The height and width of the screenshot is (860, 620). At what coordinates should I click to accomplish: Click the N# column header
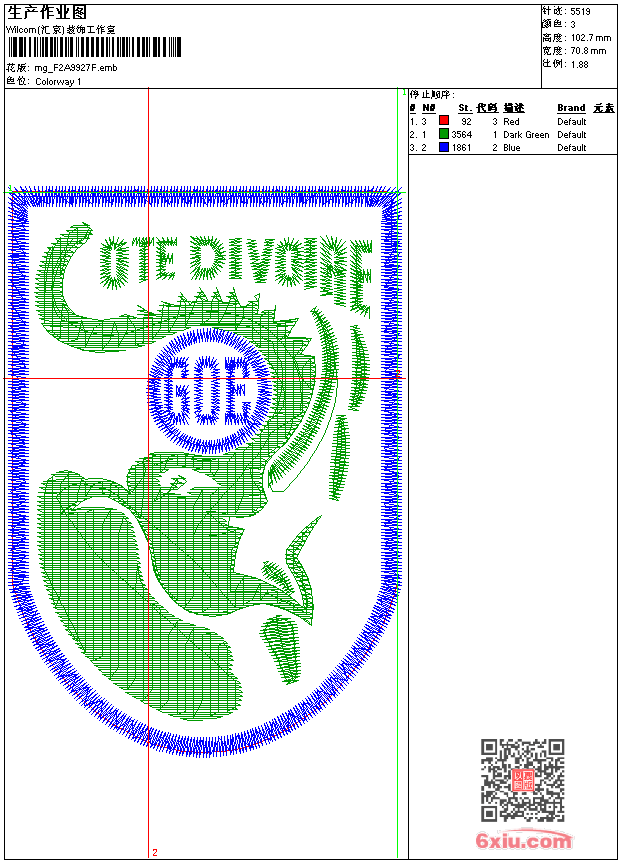429,108
